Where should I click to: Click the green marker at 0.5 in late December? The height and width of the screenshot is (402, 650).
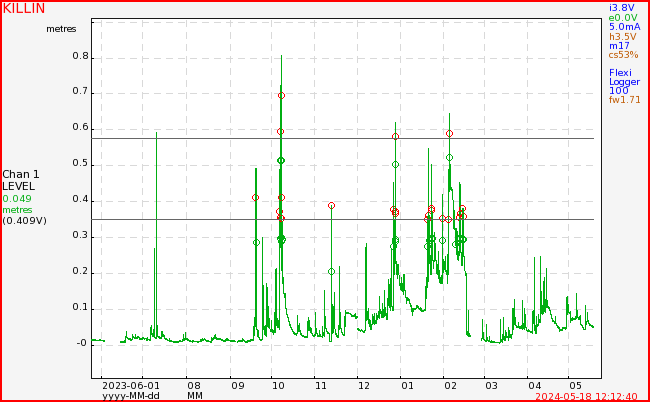coord(395,165)
